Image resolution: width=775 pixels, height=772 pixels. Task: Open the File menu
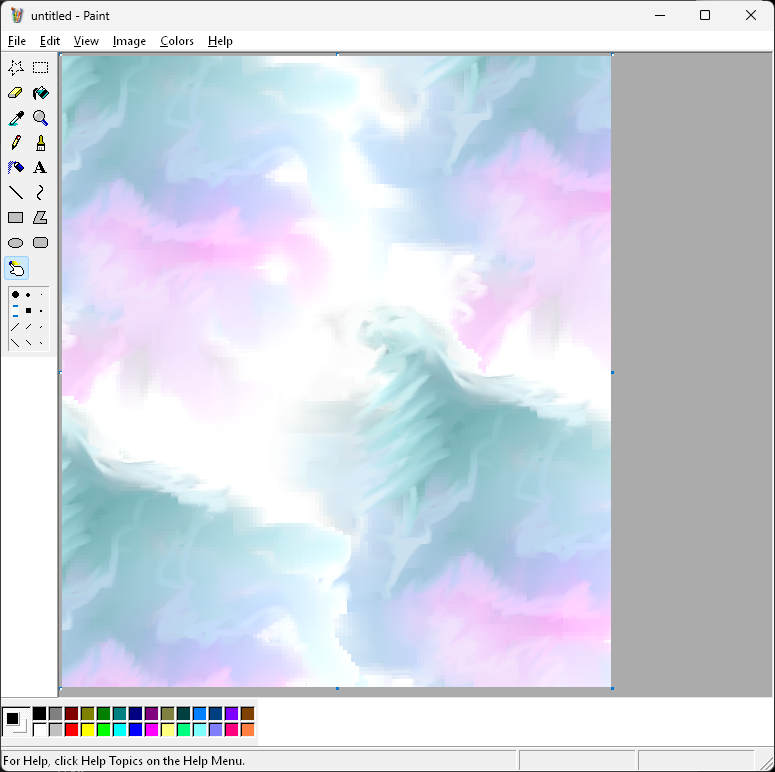click(x=17, y=41)
